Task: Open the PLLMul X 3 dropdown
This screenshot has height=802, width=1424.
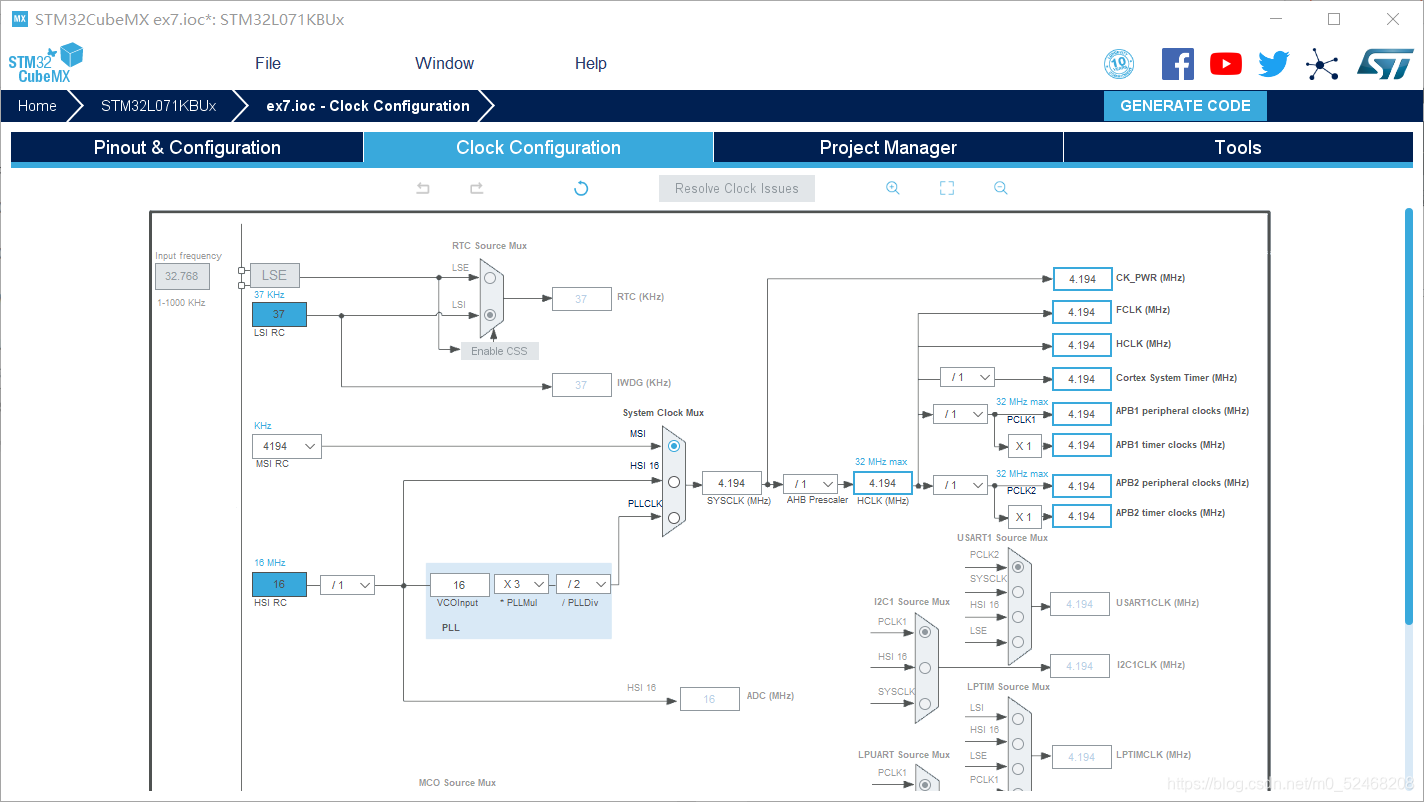Action: [x=522, y=584]
